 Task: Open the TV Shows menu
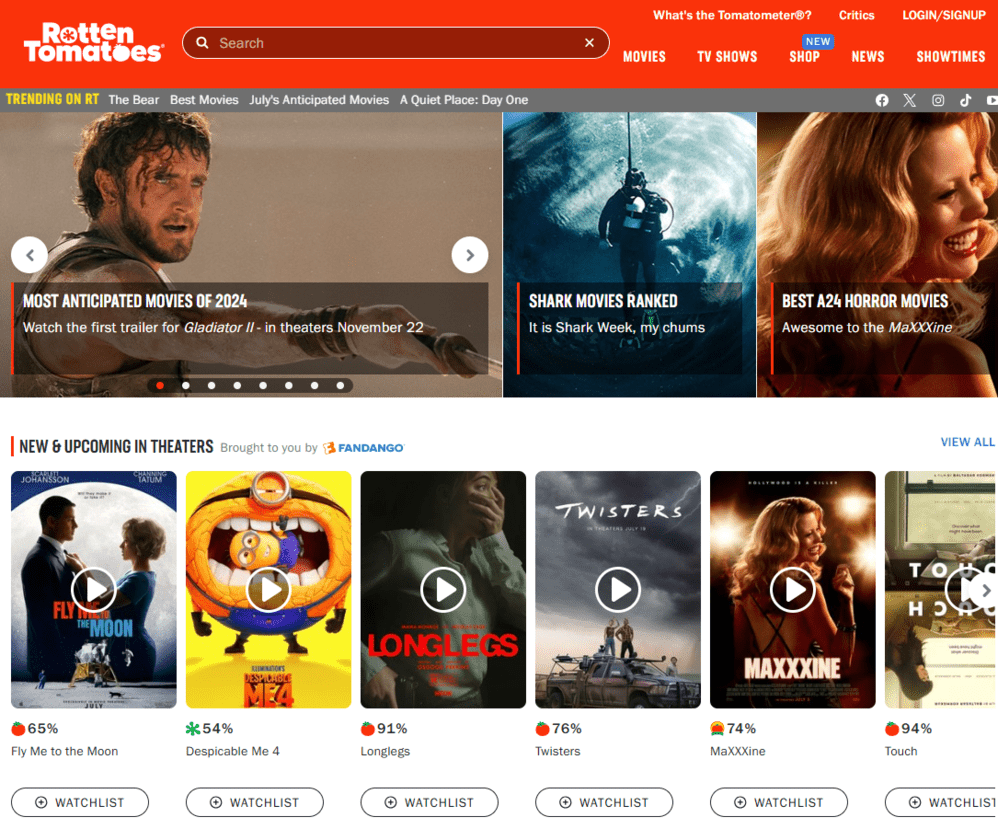[x=727, y=57]
